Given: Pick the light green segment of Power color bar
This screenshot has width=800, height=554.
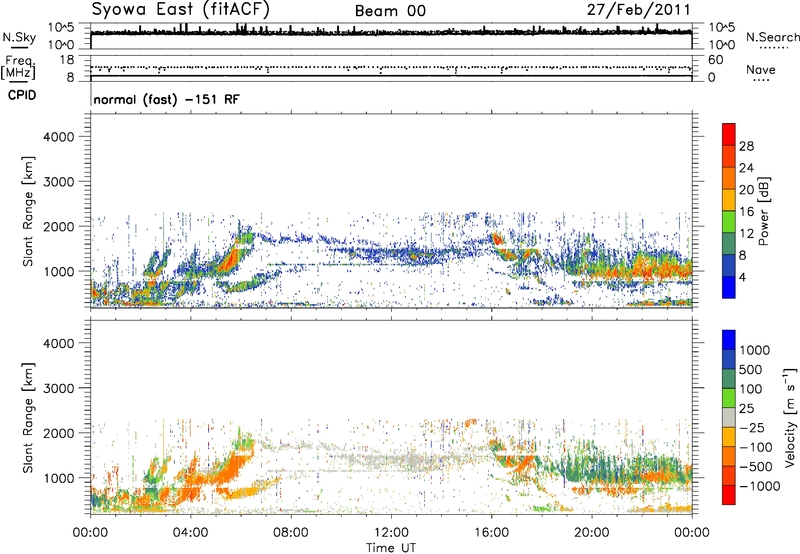Looking at the screenshot, I should coord(729,222).
